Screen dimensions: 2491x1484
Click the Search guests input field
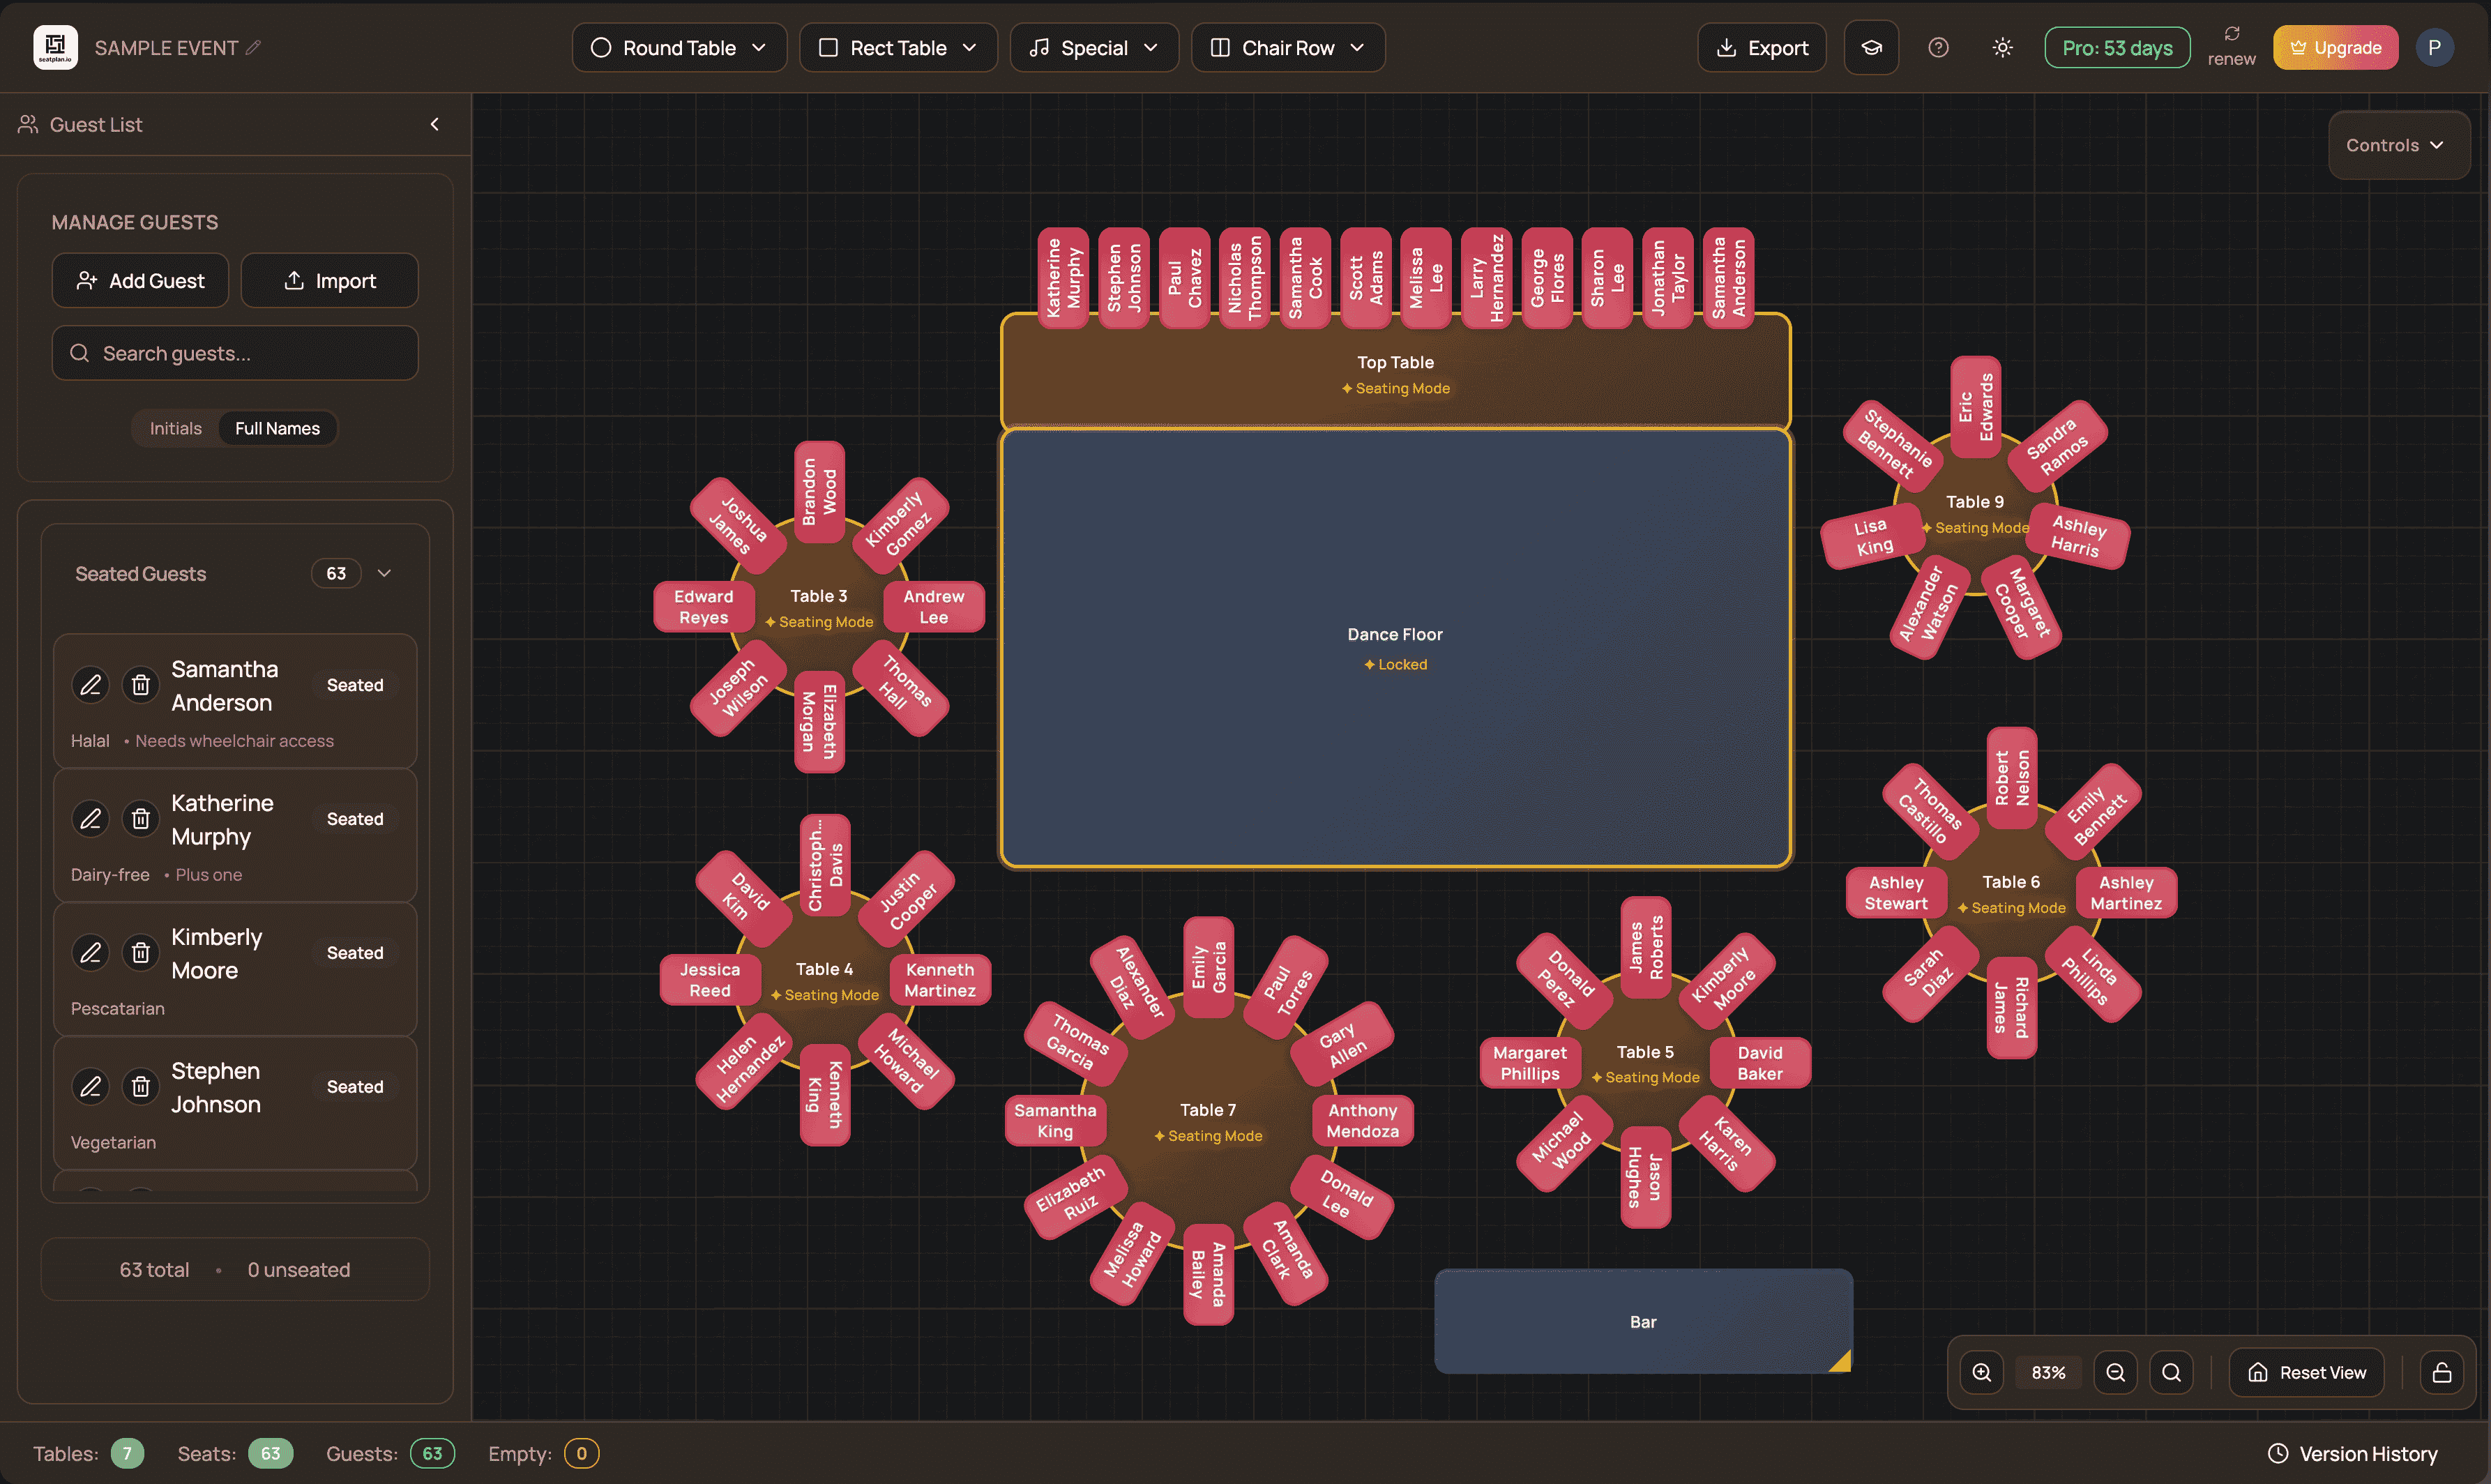point(235,353)
